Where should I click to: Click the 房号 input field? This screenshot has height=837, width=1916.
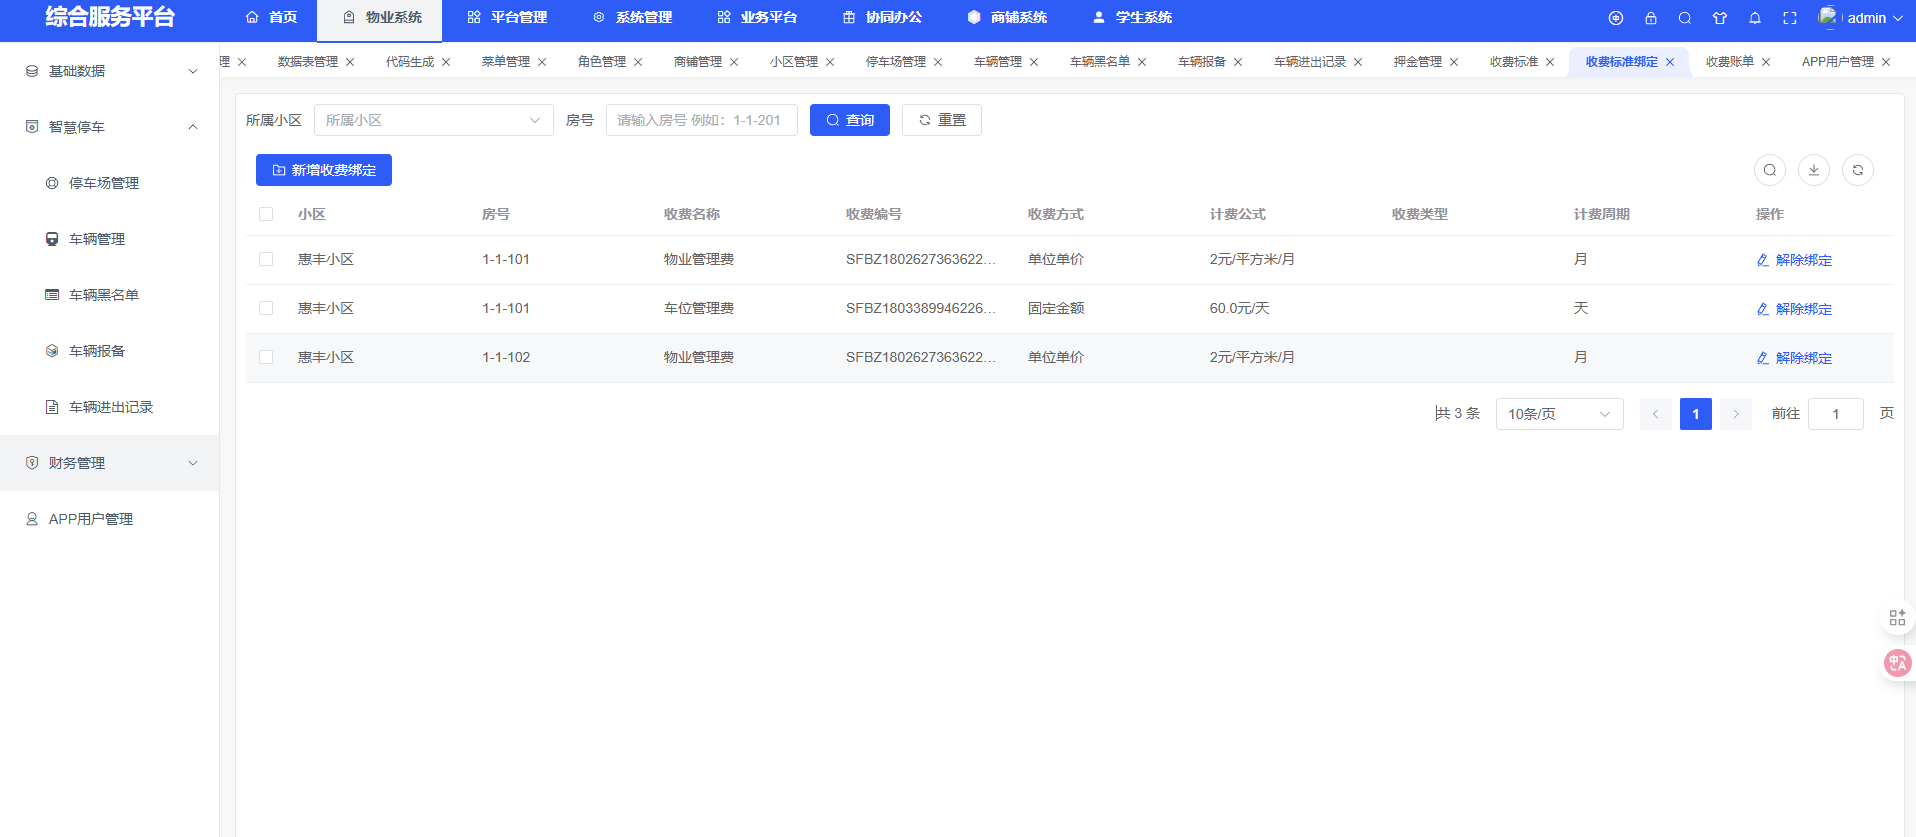[x=701, y=120]
